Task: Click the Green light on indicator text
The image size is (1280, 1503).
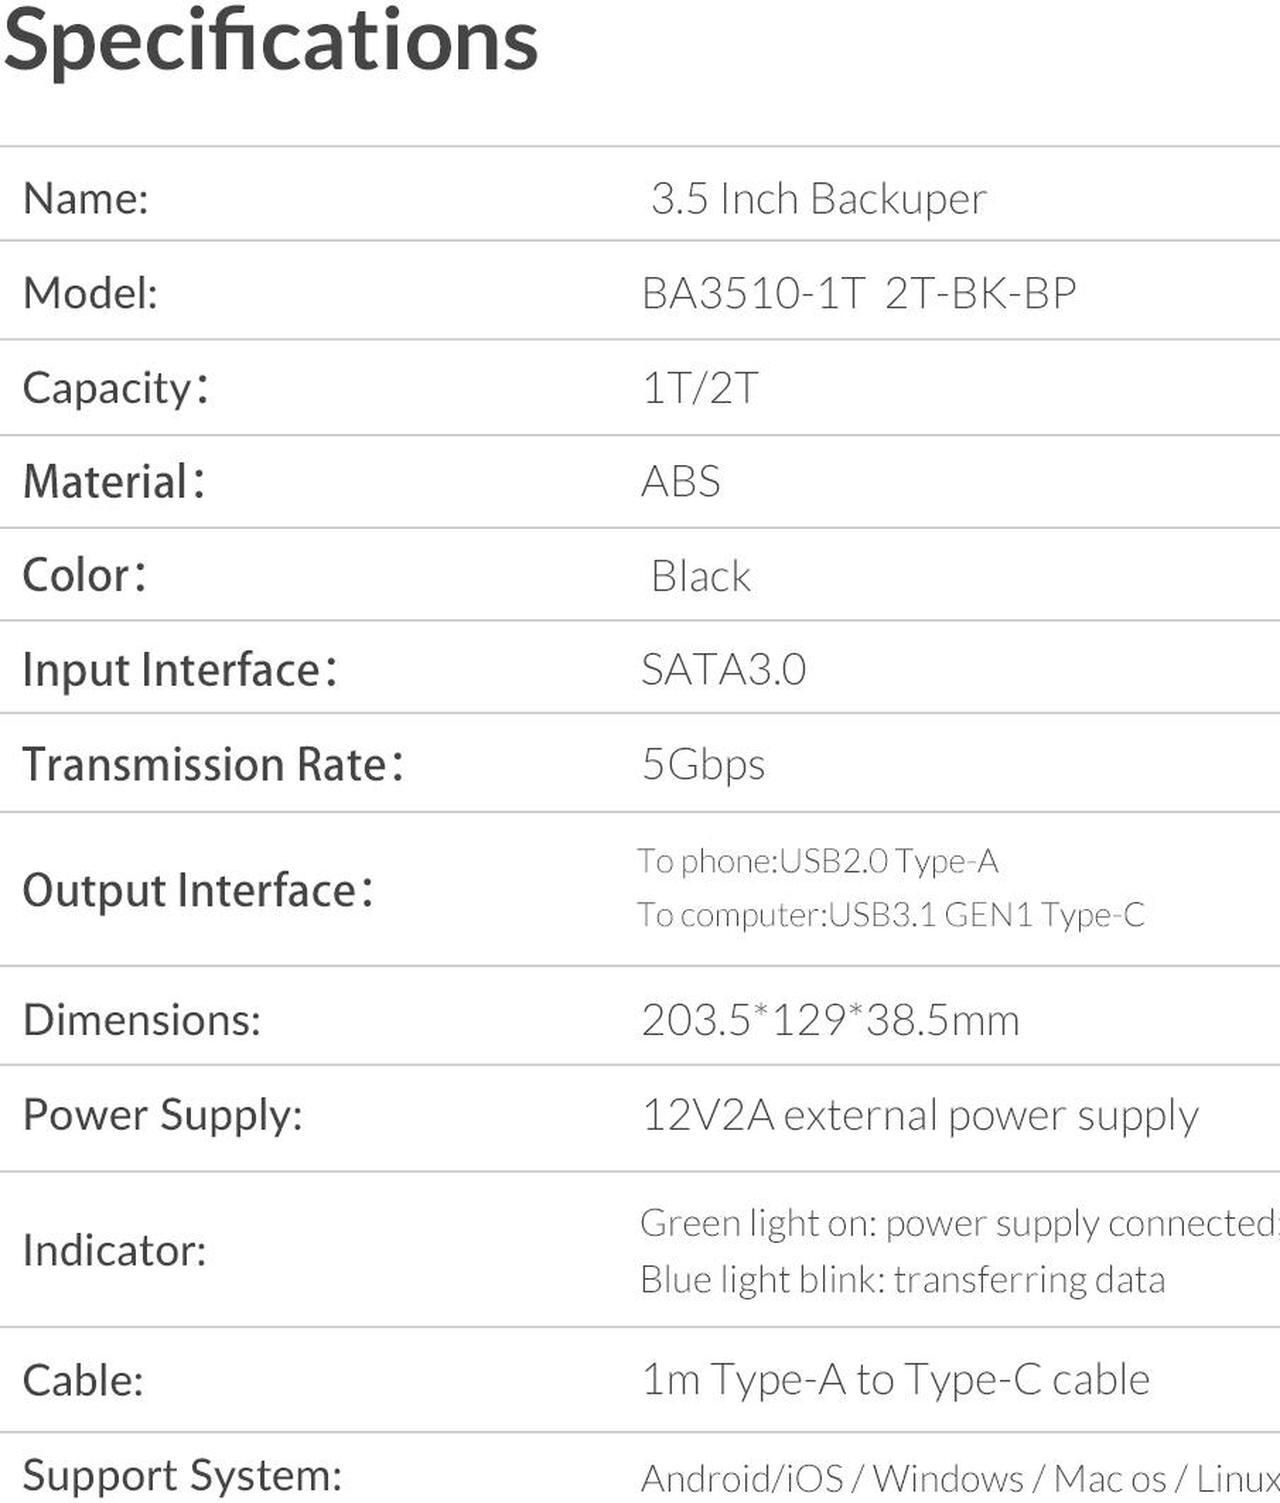Action: pyautogui.click(x=959, y=1223)
